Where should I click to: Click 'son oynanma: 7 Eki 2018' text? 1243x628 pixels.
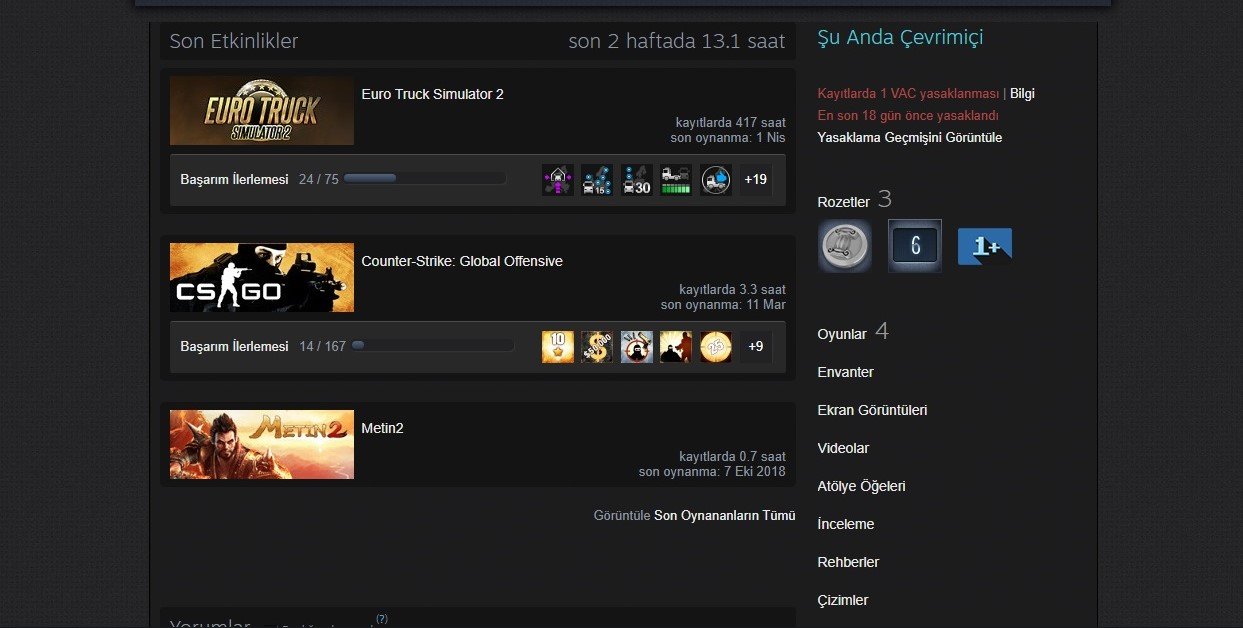[x=712, y=472]
